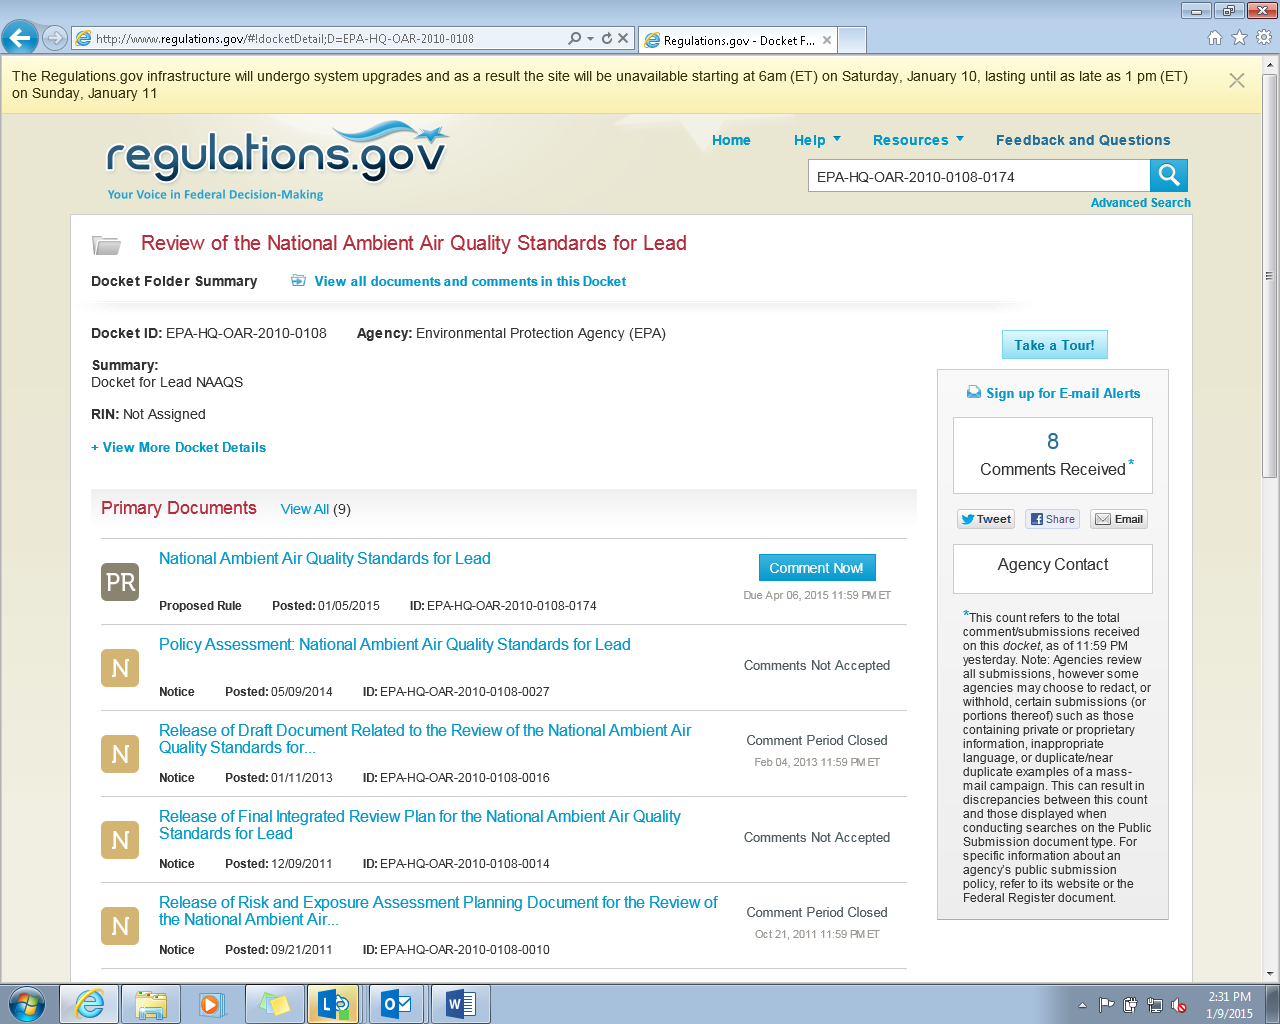Open the browser tools gear icon
This screenshot has height=1024, width=1280.
(x=1264, y=38)
